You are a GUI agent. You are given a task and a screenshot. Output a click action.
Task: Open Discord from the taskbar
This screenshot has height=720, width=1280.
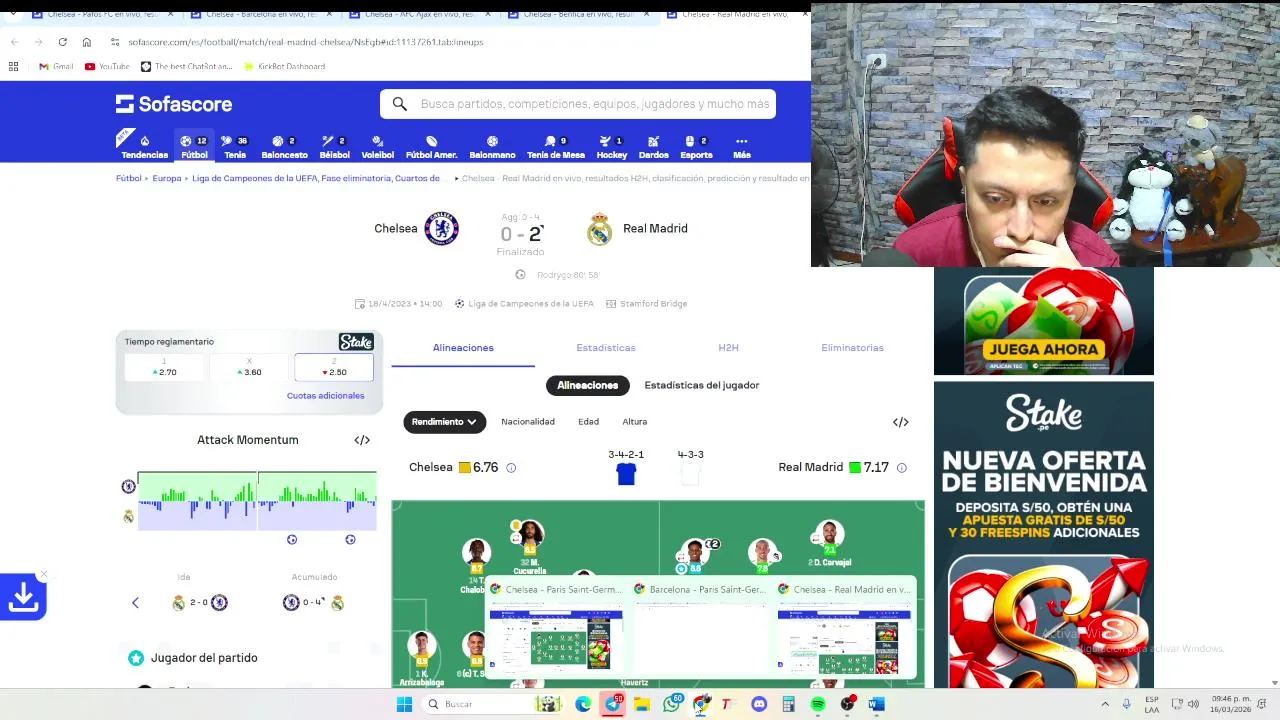coord(759,704)
